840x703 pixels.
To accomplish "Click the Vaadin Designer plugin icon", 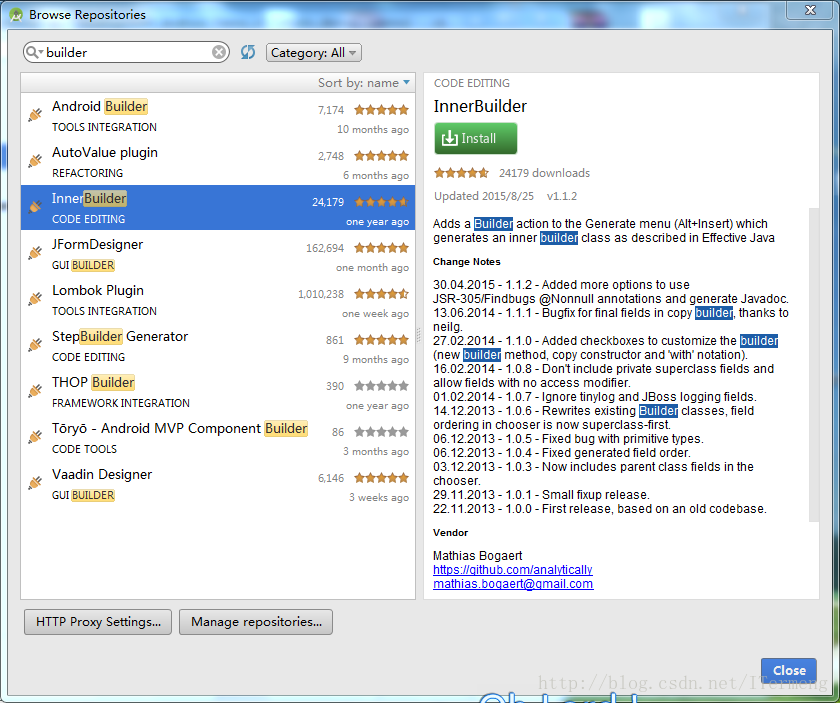I will 35,483.
